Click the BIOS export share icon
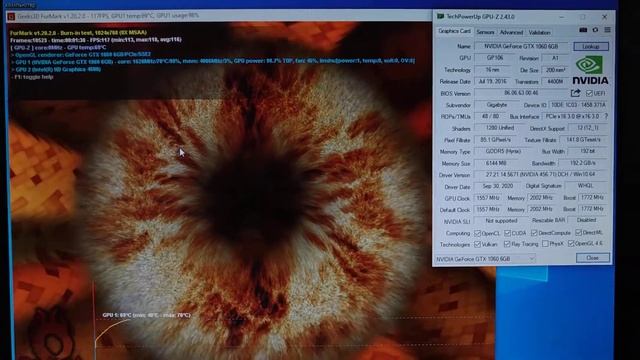 pyautogui.click(x=576, y=93)
